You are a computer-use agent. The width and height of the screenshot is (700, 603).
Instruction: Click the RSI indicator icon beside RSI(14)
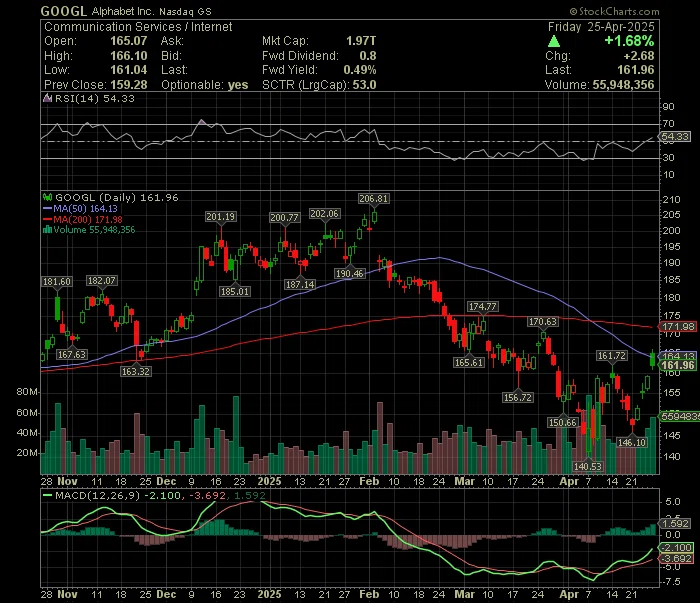tap(47, 98)
